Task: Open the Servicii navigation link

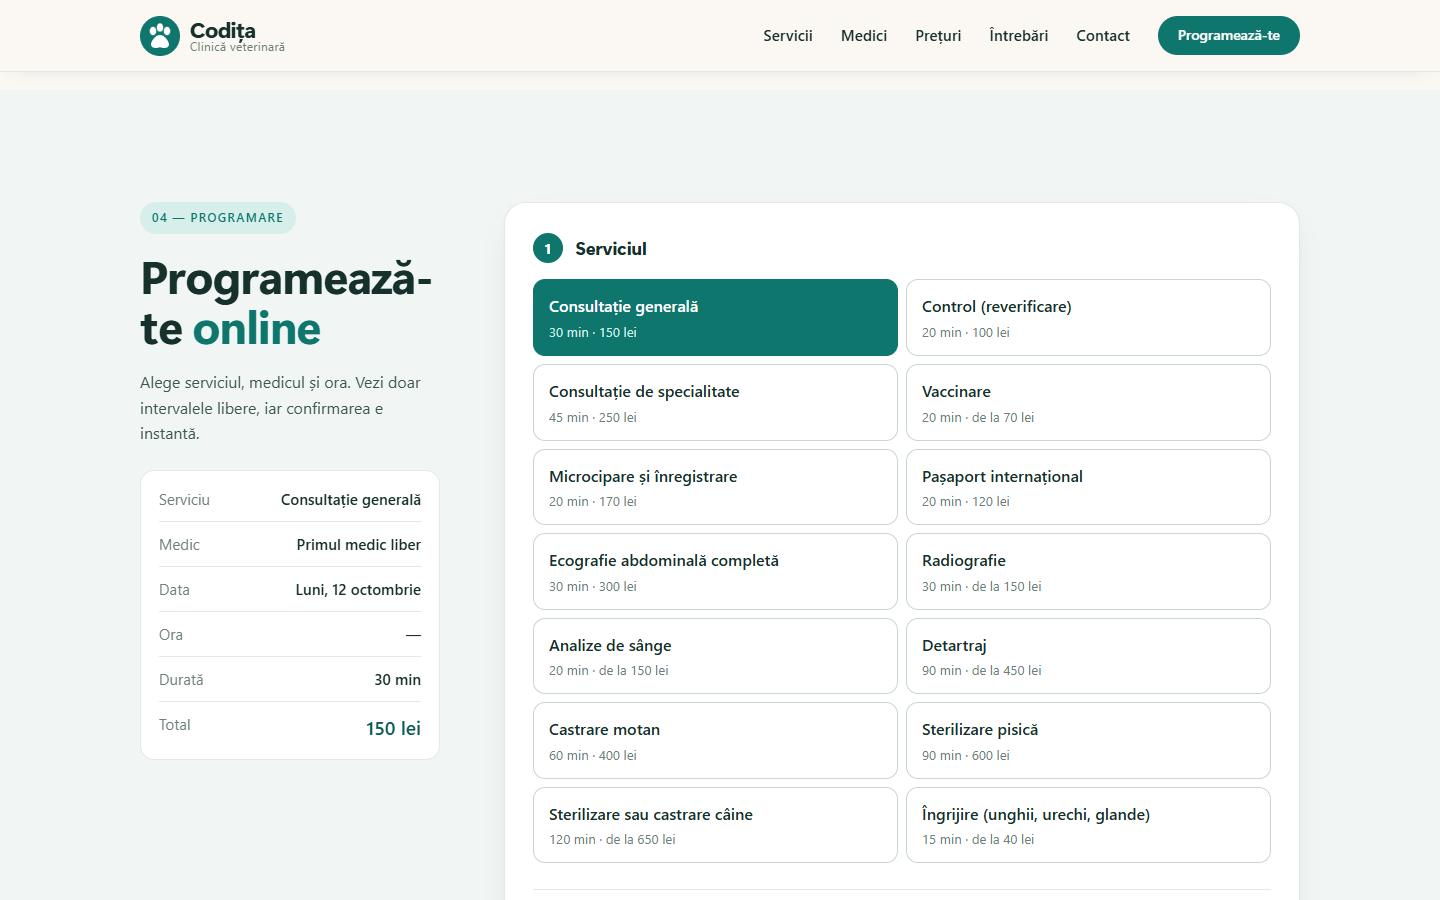Action: [788, 36]
